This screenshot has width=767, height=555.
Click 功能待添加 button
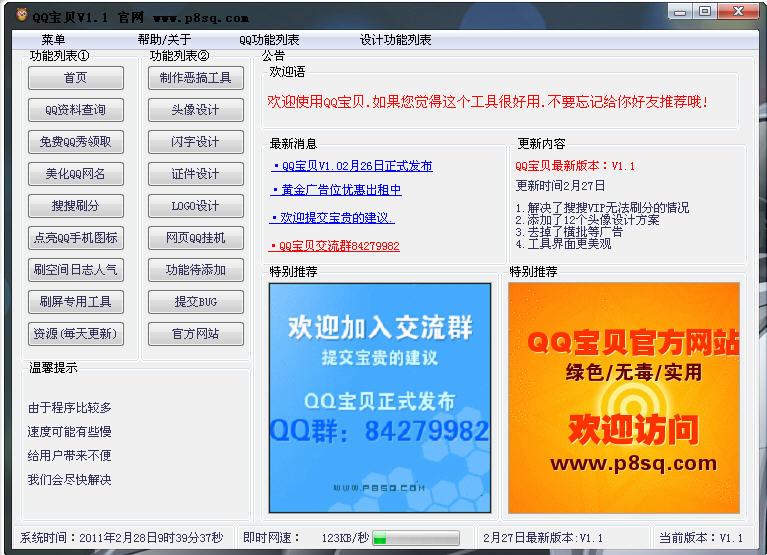(x=196, y=270)
